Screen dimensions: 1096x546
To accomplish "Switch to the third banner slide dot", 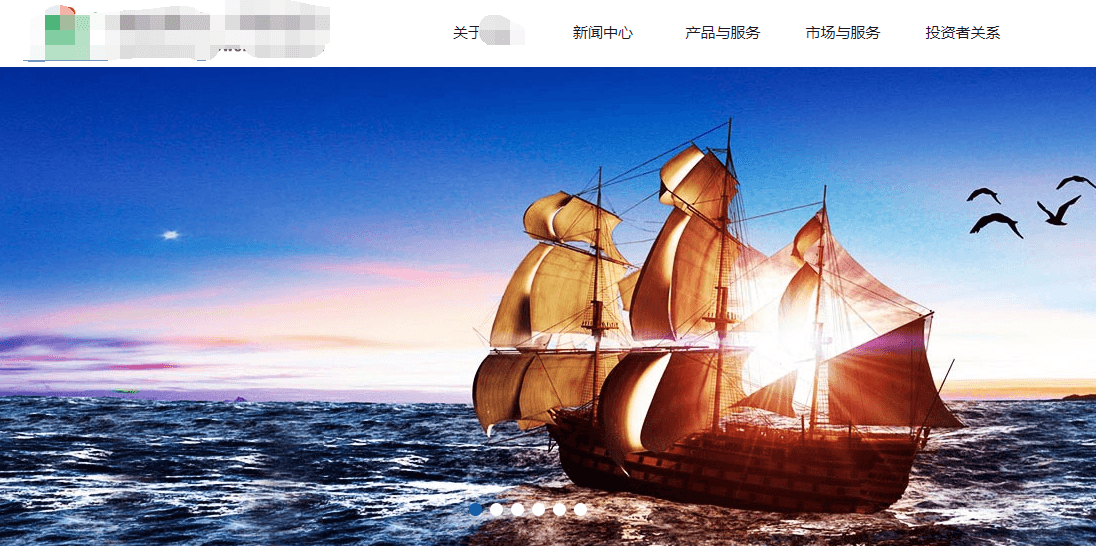I will pyautogui.click(x=517, y=510).
